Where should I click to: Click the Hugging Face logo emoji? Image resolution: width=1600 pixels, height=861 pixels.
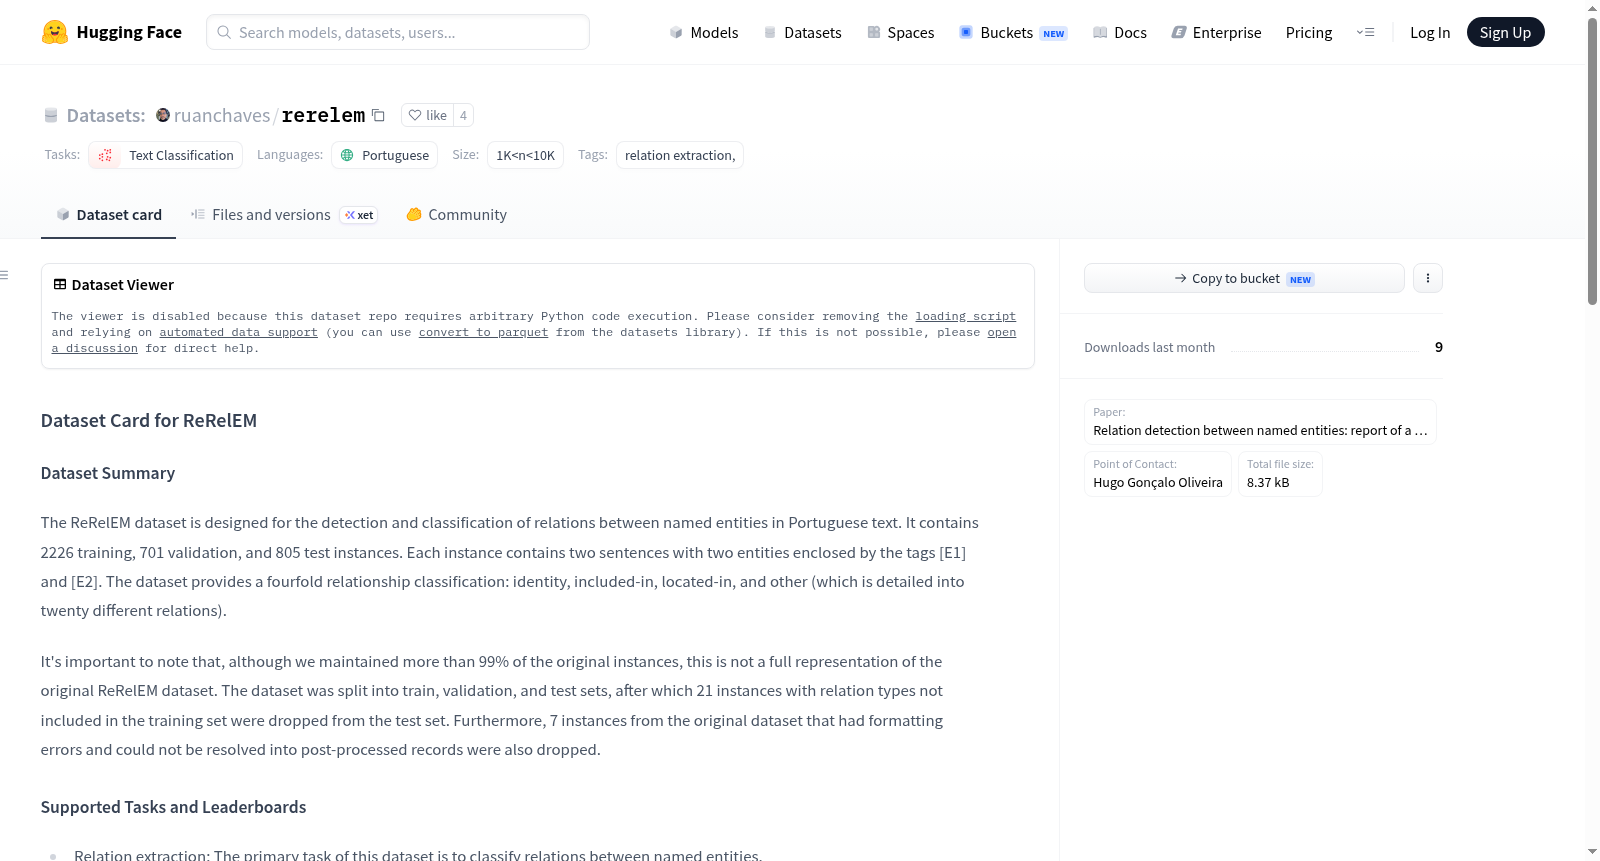pyautogui.click(x=55, y=32)
